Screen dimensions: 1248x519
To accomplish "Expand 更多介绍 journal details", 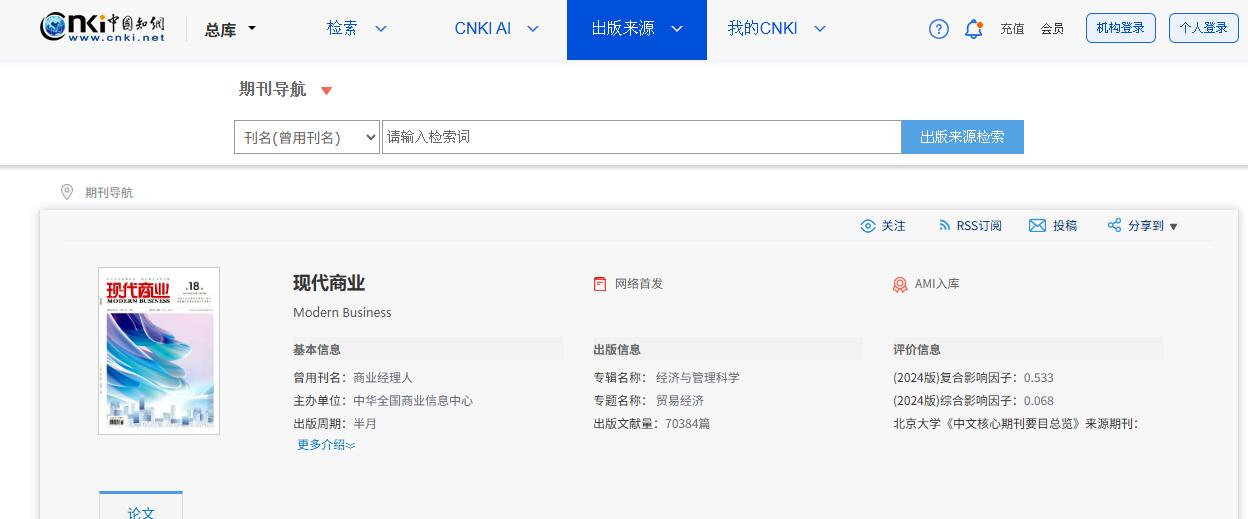I will click(326, 445).
